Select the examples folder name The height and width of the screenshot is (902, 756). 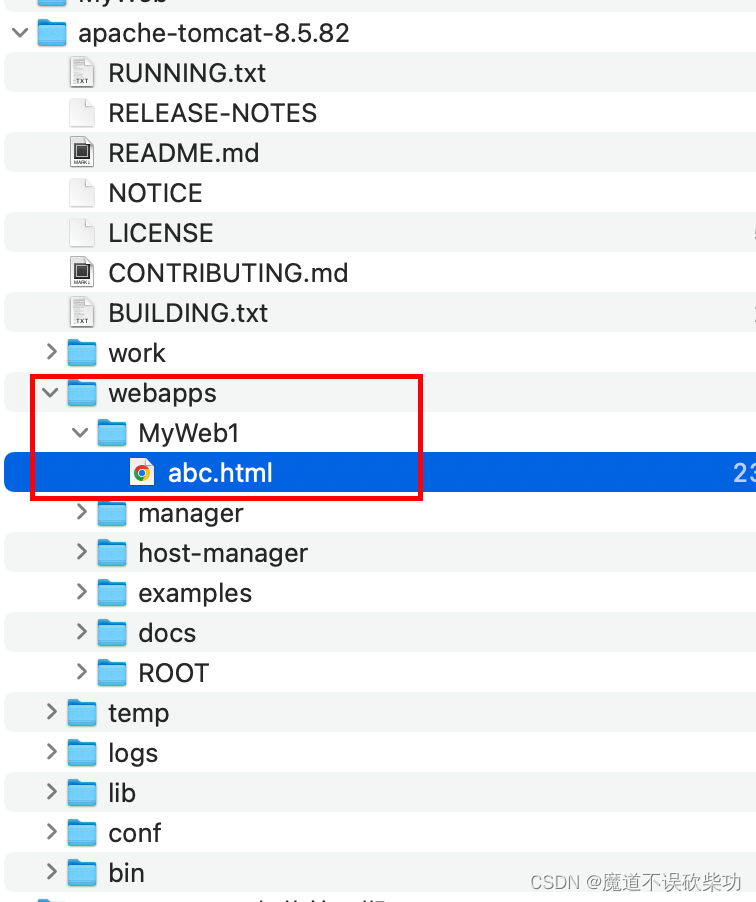(x=195, y=593)
